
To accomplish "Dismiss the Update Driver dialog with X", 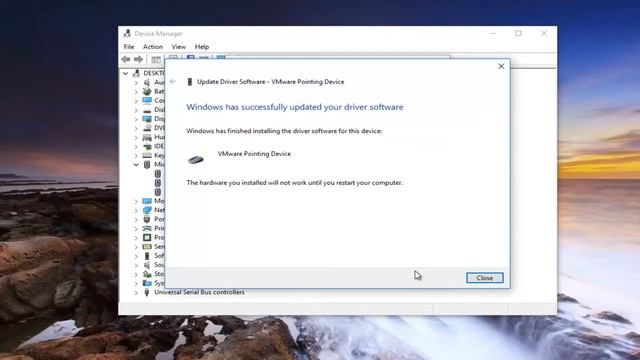I will click(x=501, y=66).
